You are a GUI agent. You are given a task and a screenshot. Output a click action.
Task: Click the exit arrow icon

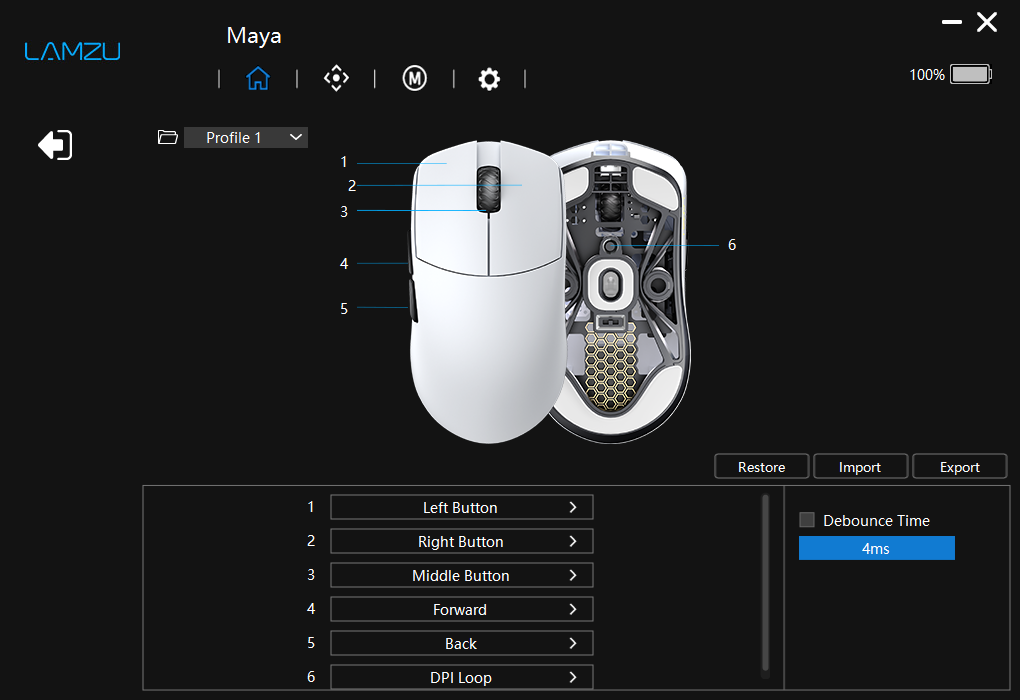55,144
